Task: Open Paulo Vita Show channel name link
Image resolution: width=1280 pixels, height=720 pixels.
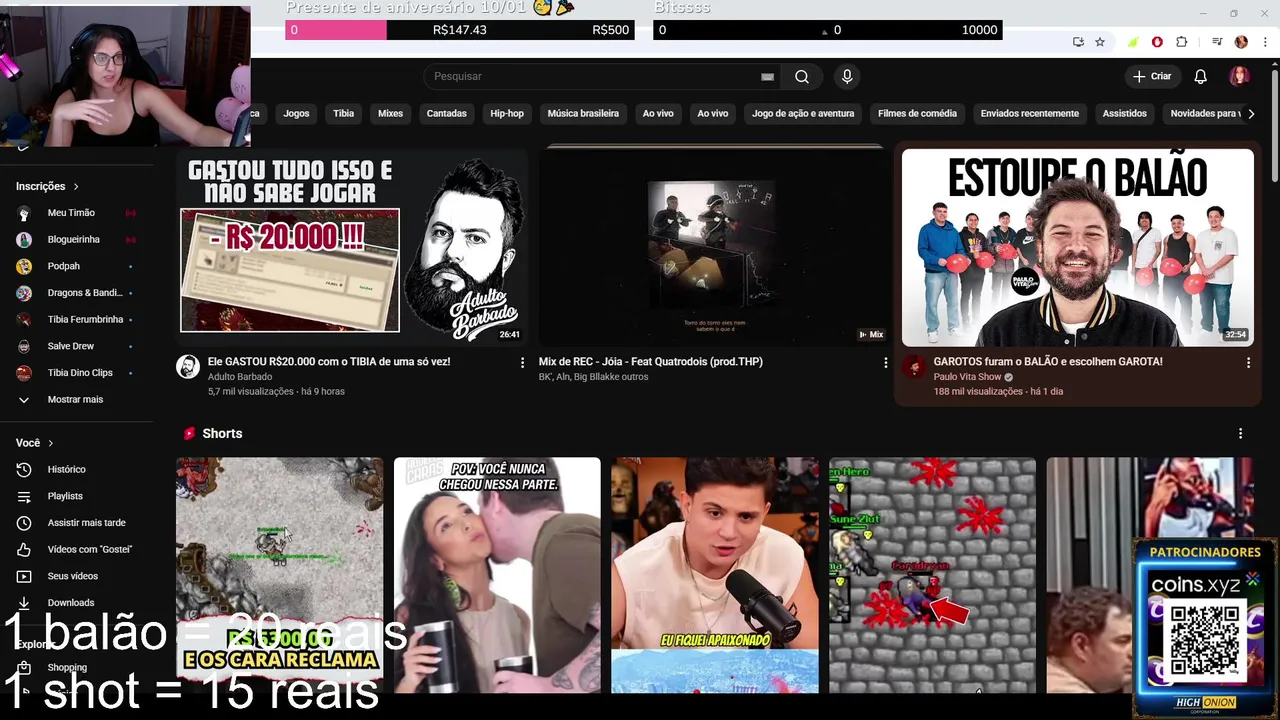Action: tap(967, 377)
